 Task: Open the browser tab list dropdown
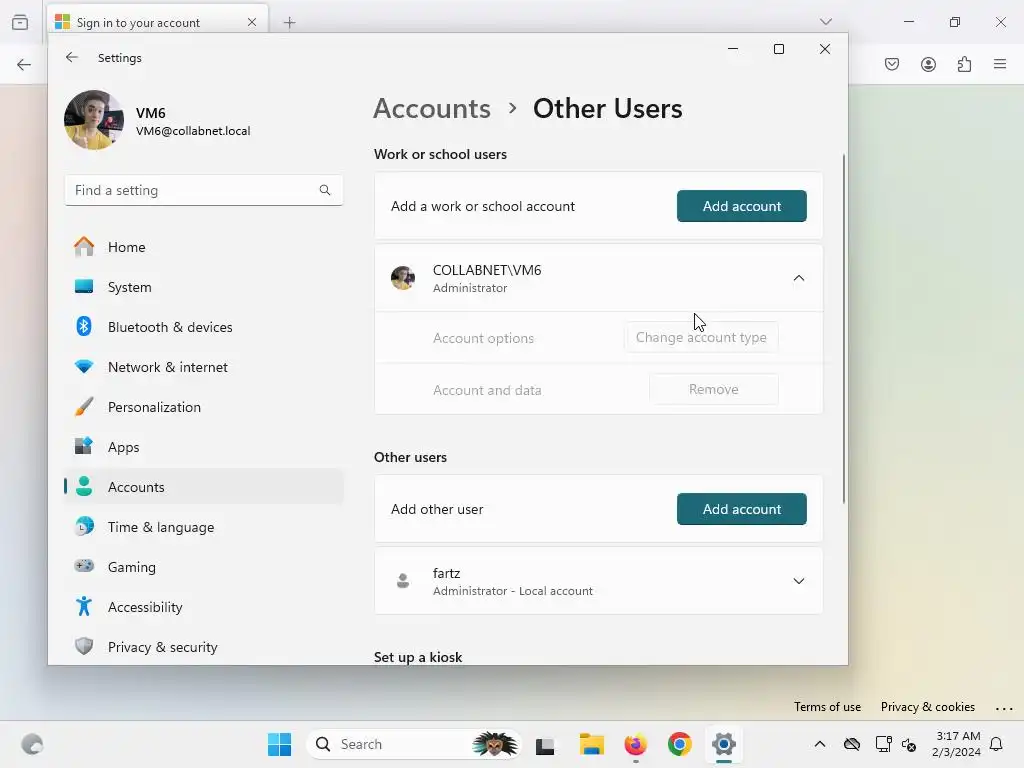point(825,22)
